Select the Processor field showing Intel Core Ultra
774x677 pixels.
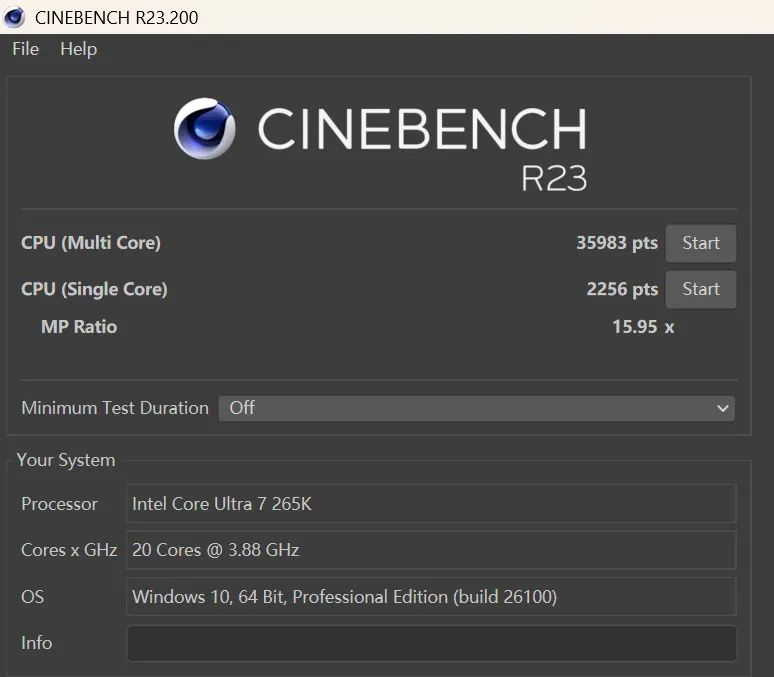pyautogui.click(x=431, y=504)
